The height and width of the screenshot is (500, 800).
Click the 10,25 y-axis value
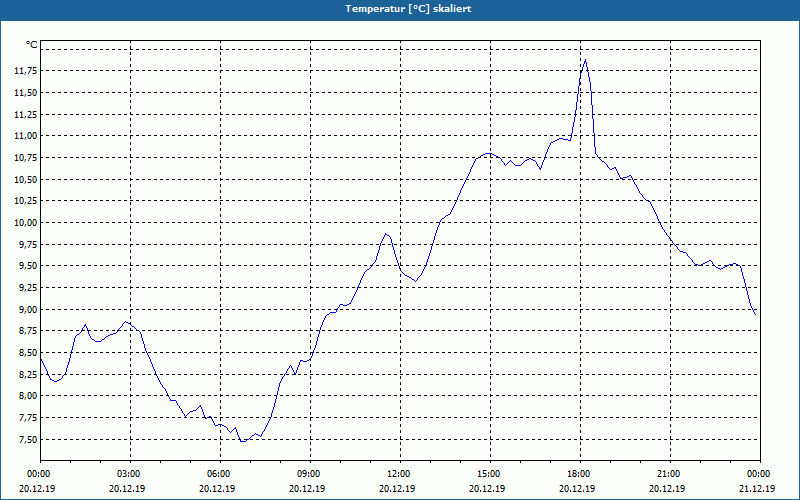click(25, 201)
